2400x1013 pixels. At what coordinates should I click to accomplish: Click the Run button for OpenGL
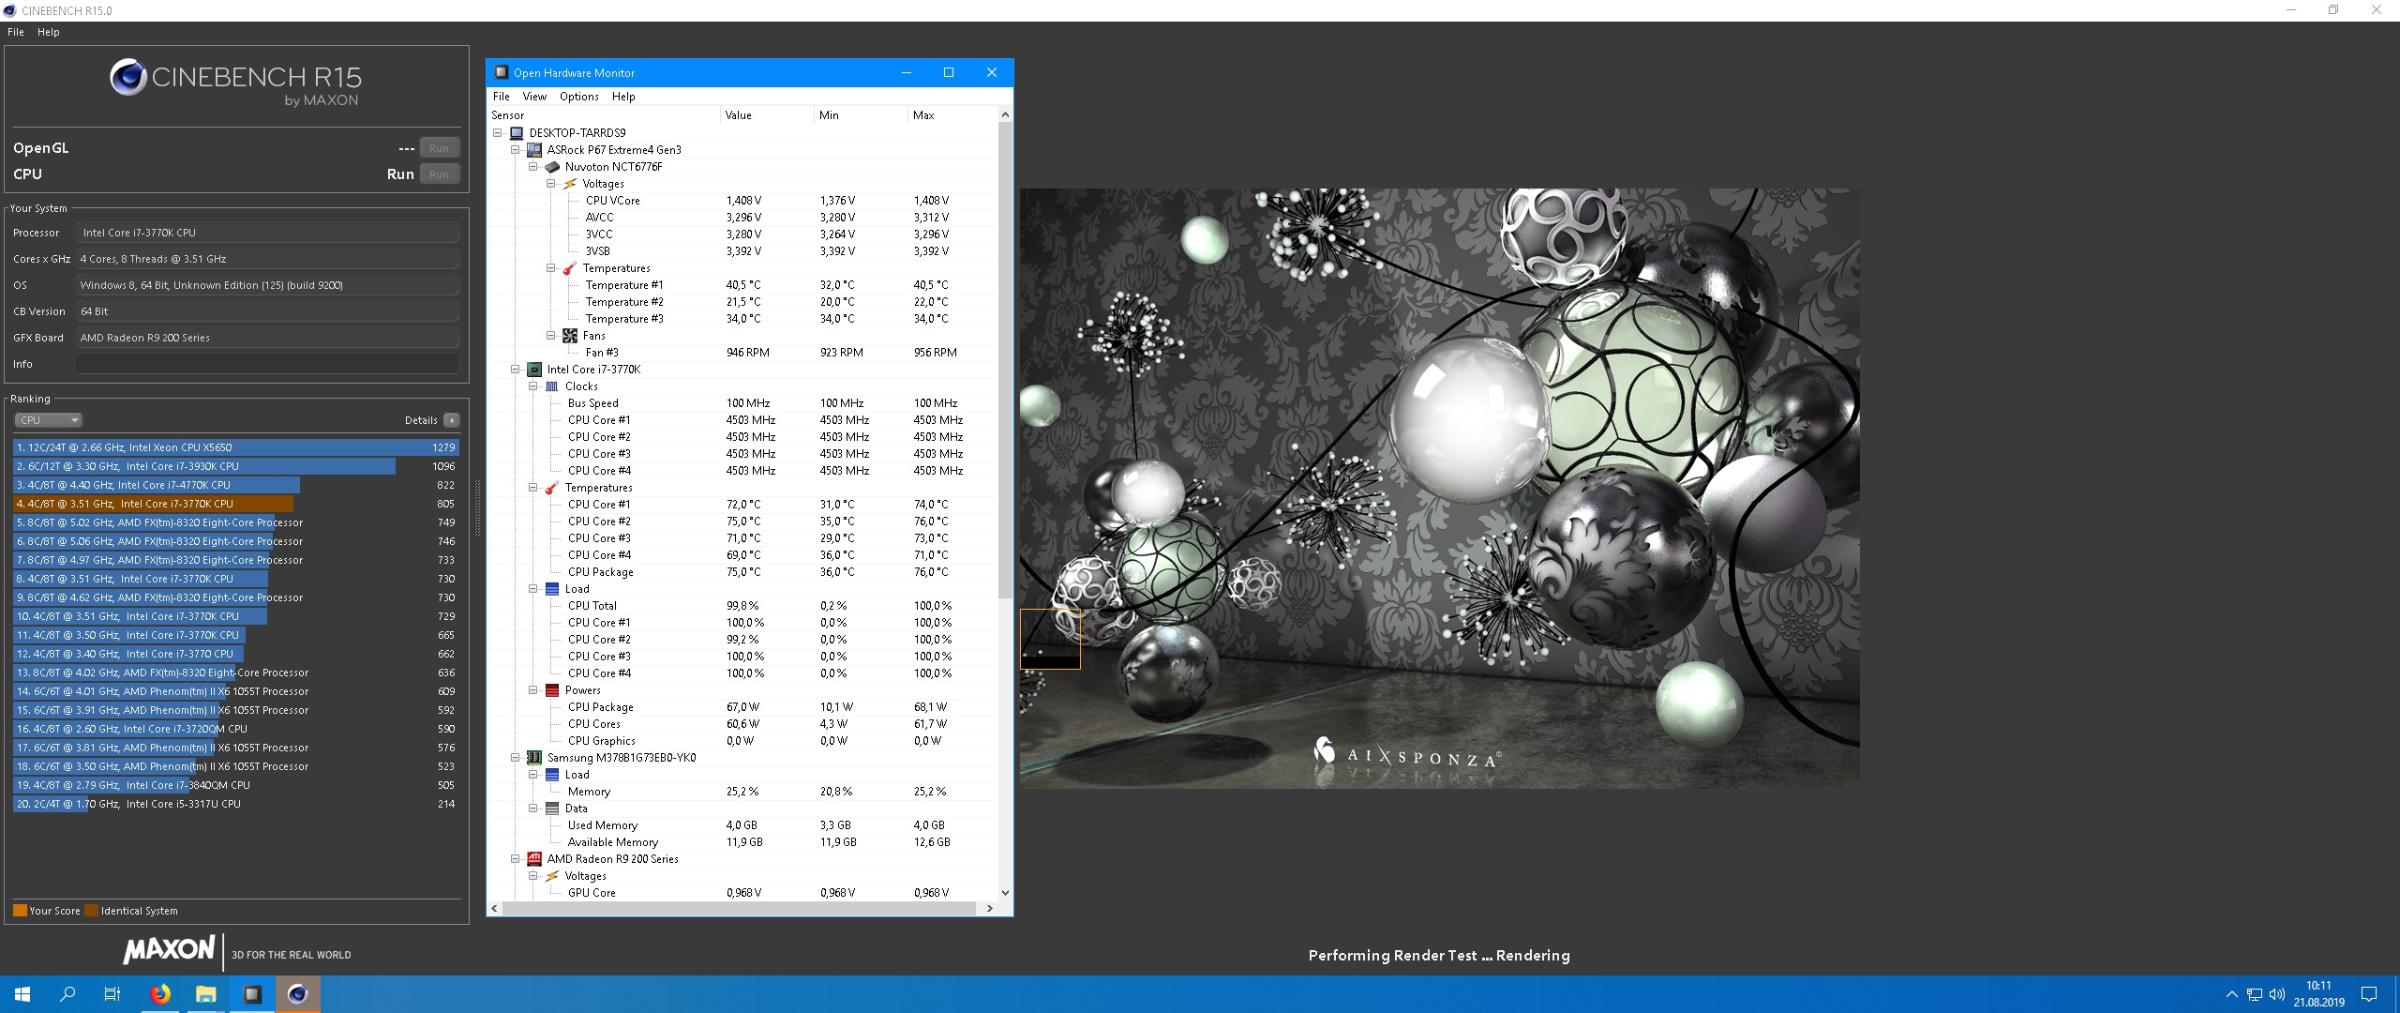pos(439,148)
